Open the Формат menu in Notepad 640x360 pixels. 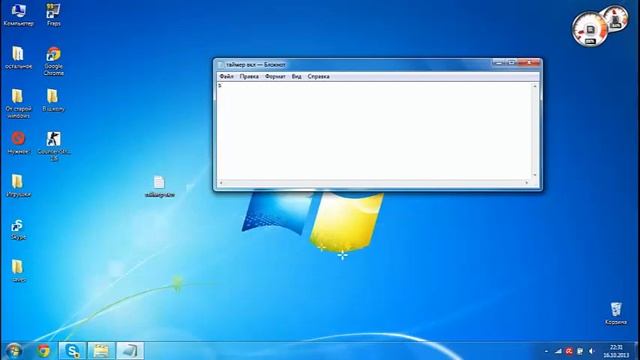[x=275, y=76]
